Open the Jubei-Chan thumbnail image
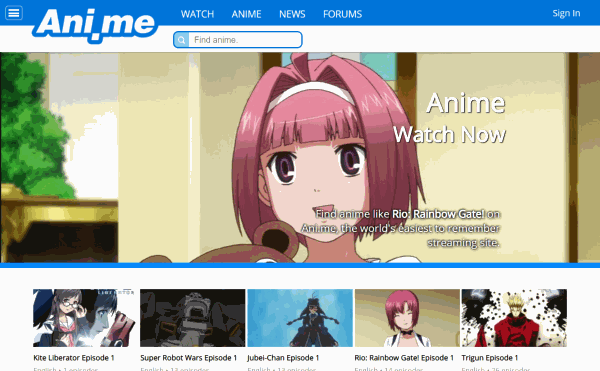The image size is (600, 371). point(300,318)
